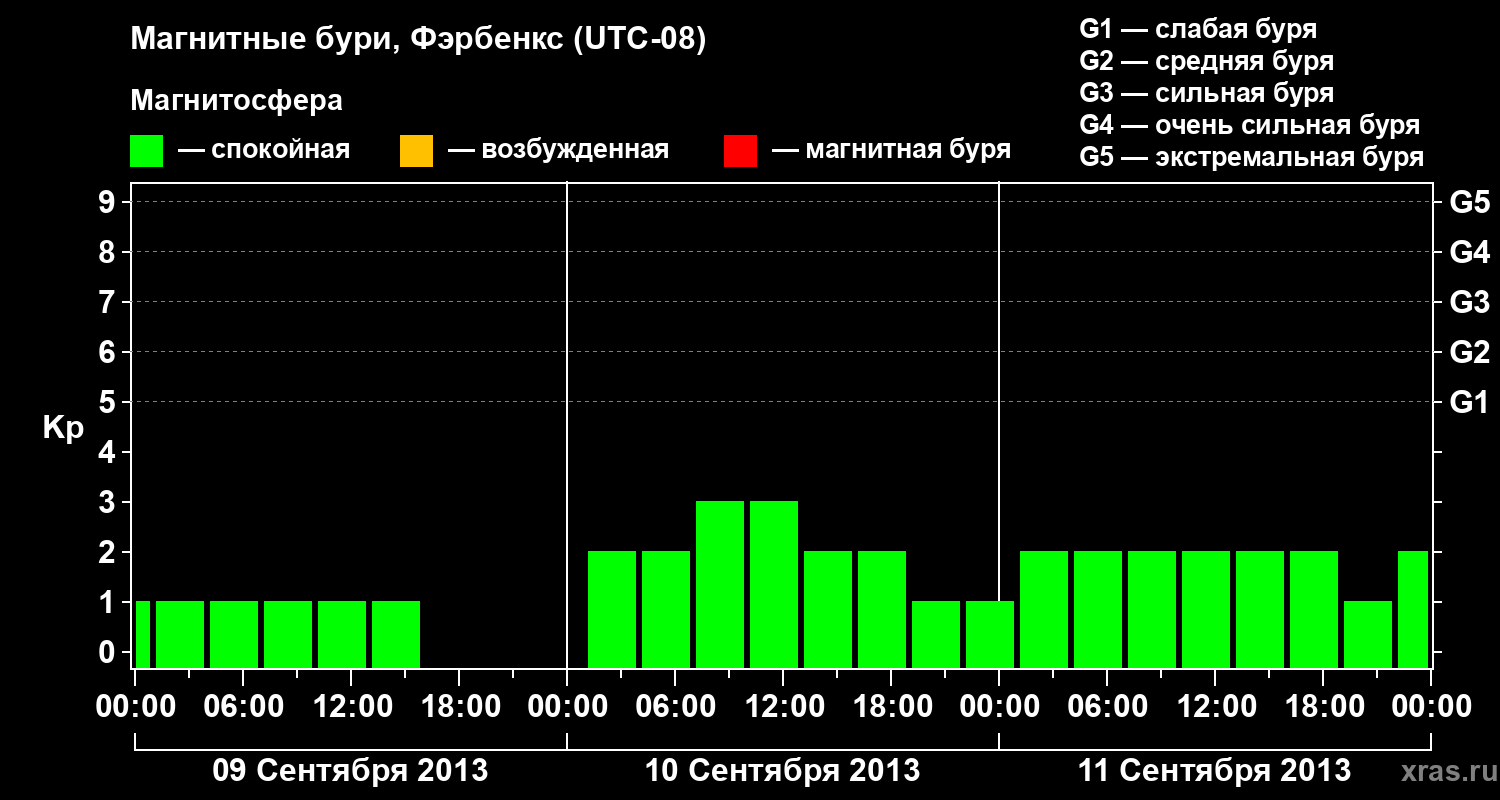Click legend line 'G1 — слабая буря'
The height and width of the screenshot is (800, 1500).
coord(1198,29)
